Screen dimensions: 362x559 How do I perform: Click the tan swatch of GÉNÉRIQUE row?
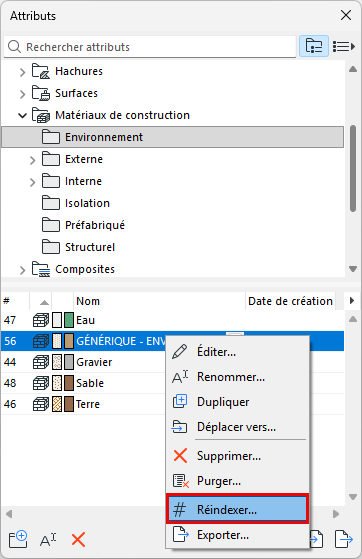pyautogui.click(x=69, y=341)
